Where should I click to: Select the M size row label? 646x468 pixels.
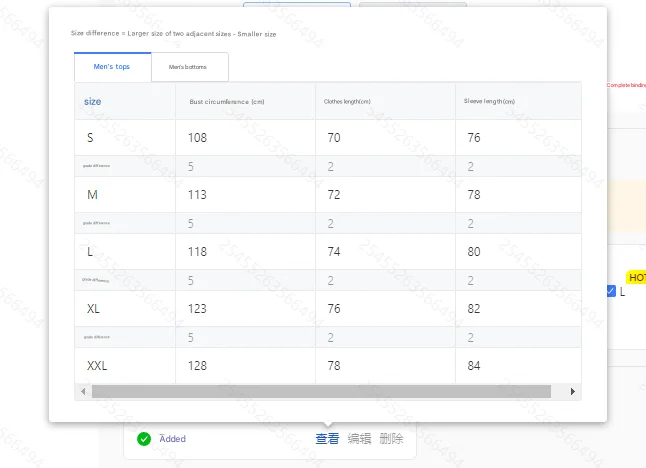coord(92,194)
